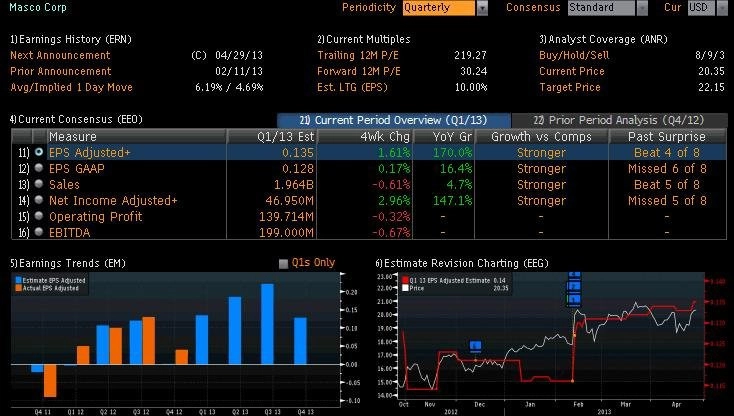Click the orange negative bar for Q4 11
The image size is (734, 416).
click(x=50, y=380)
